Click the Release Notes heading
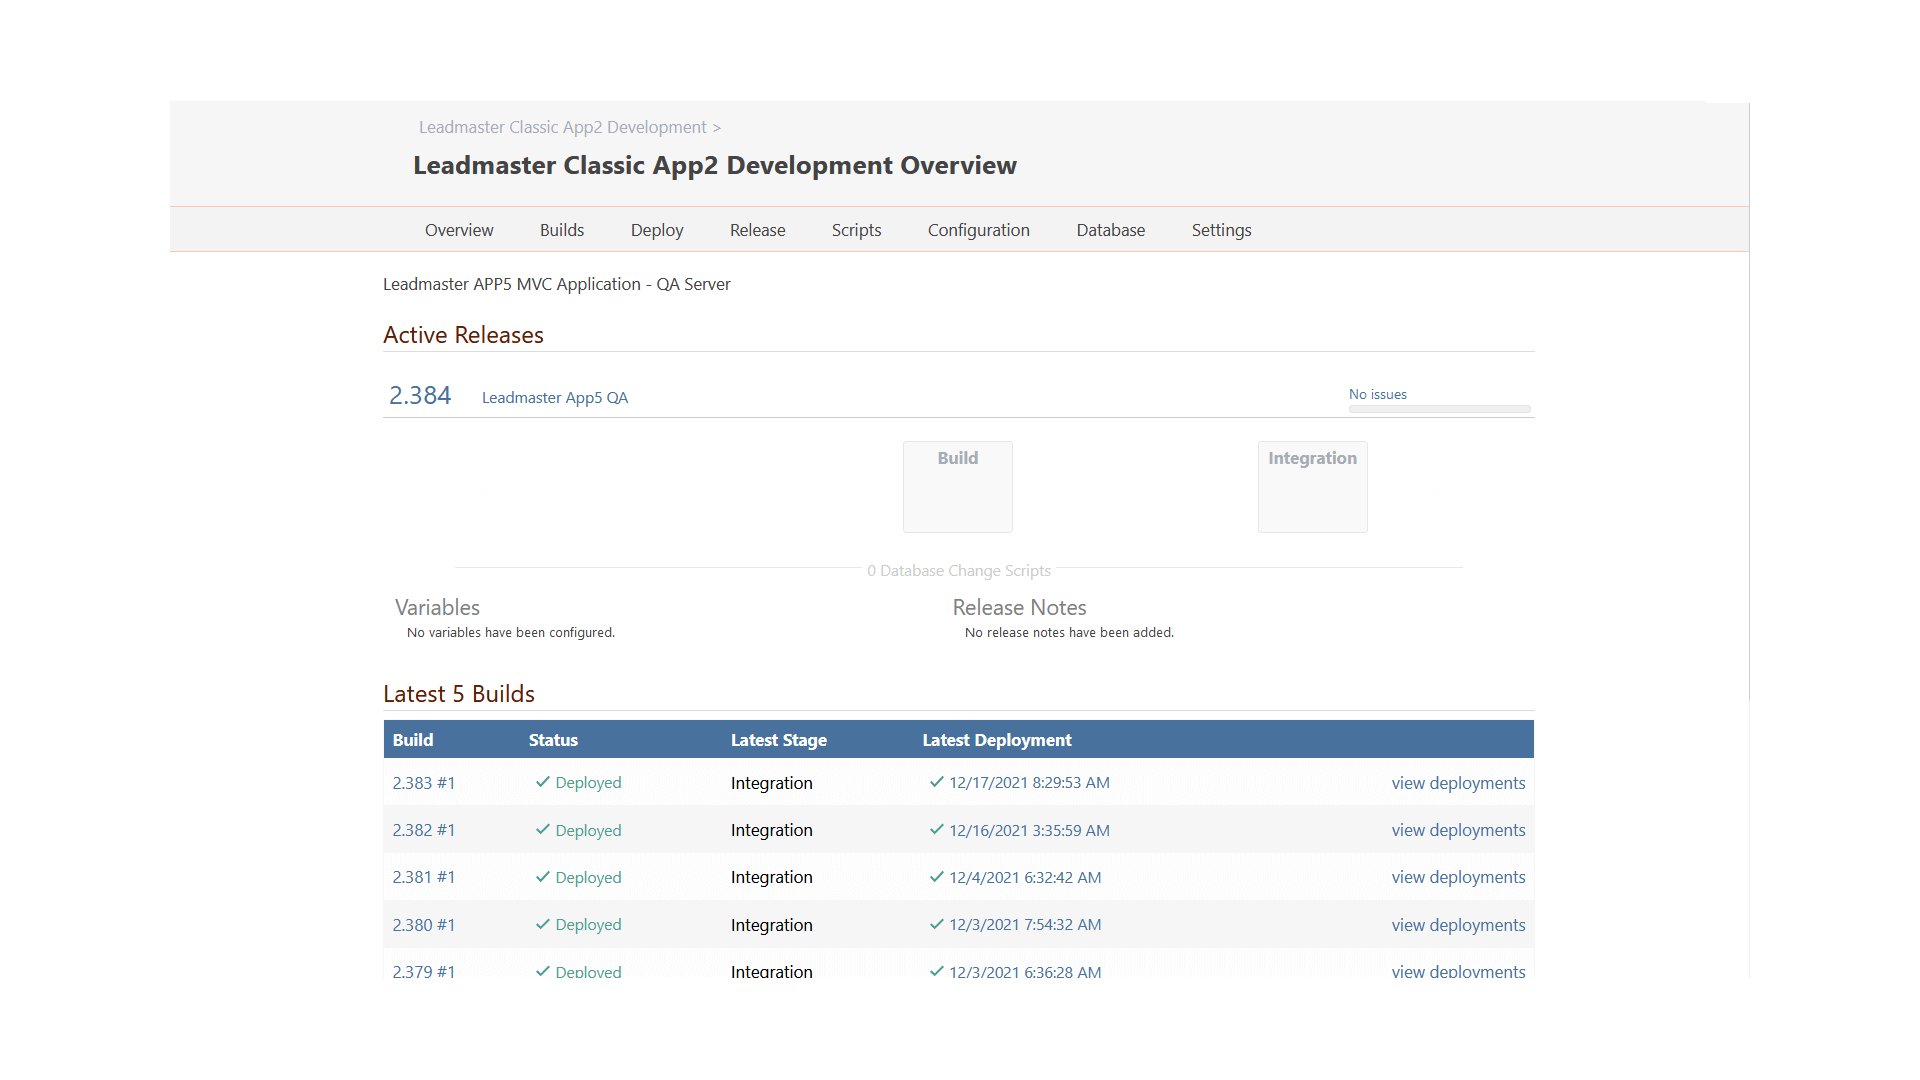The width and height of the screenshot is (1920, 1080). 1019,607
